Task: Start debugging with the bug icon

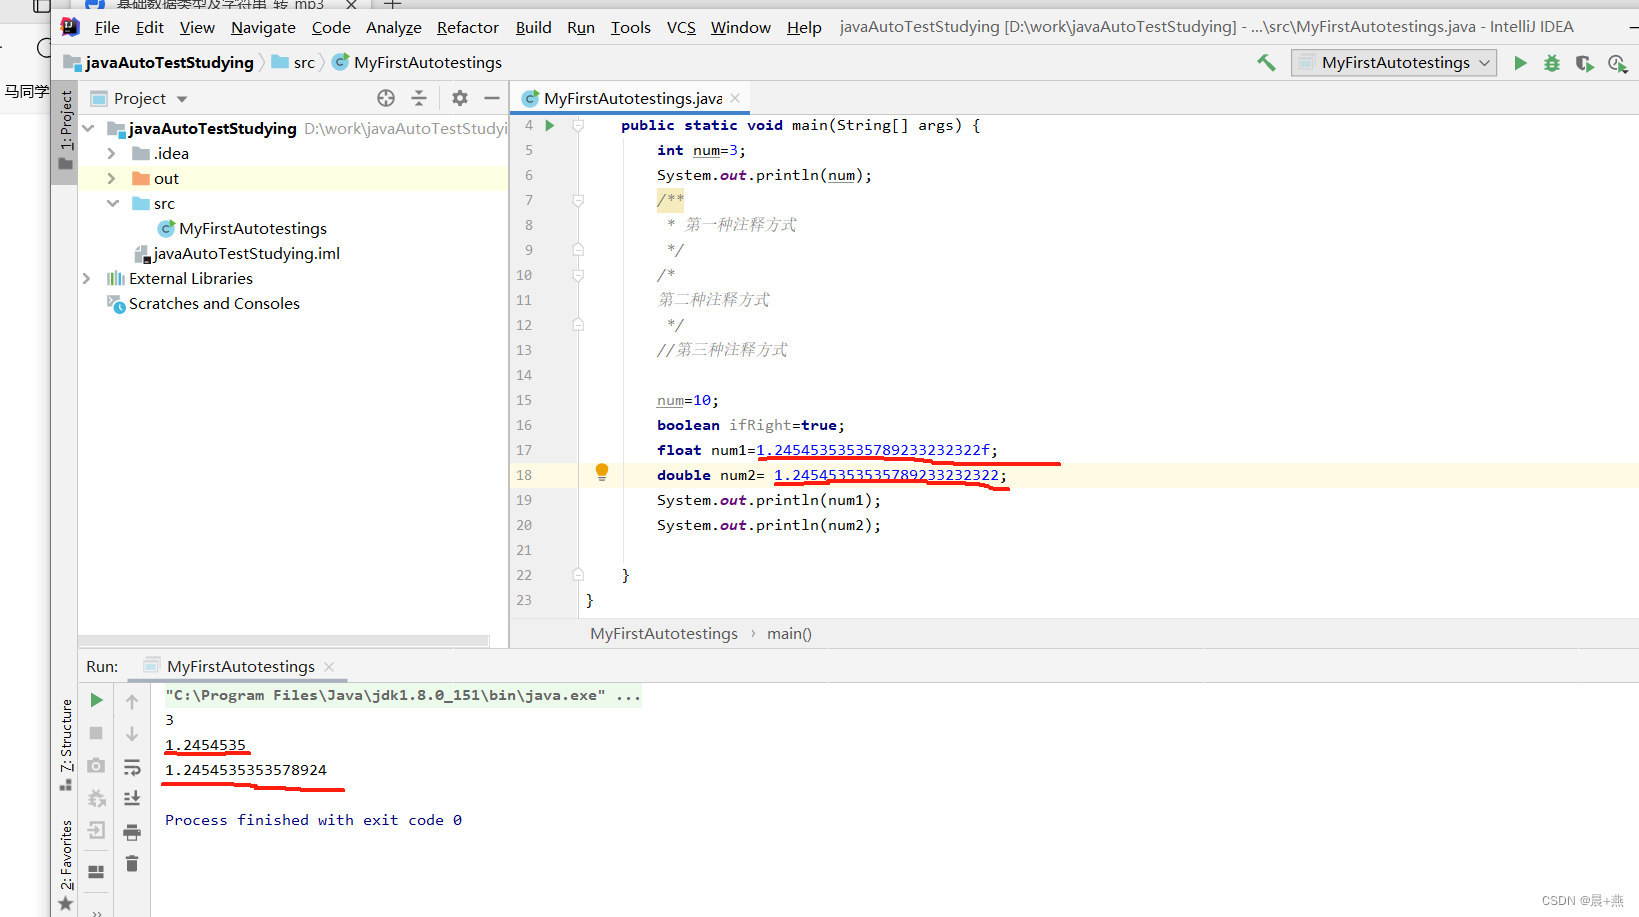Action: (x=1552, y=63)
